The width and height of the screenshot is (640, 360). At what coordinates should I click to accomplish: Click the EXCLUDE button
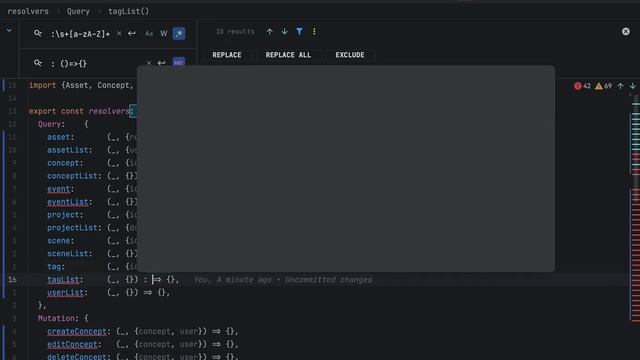350,55
